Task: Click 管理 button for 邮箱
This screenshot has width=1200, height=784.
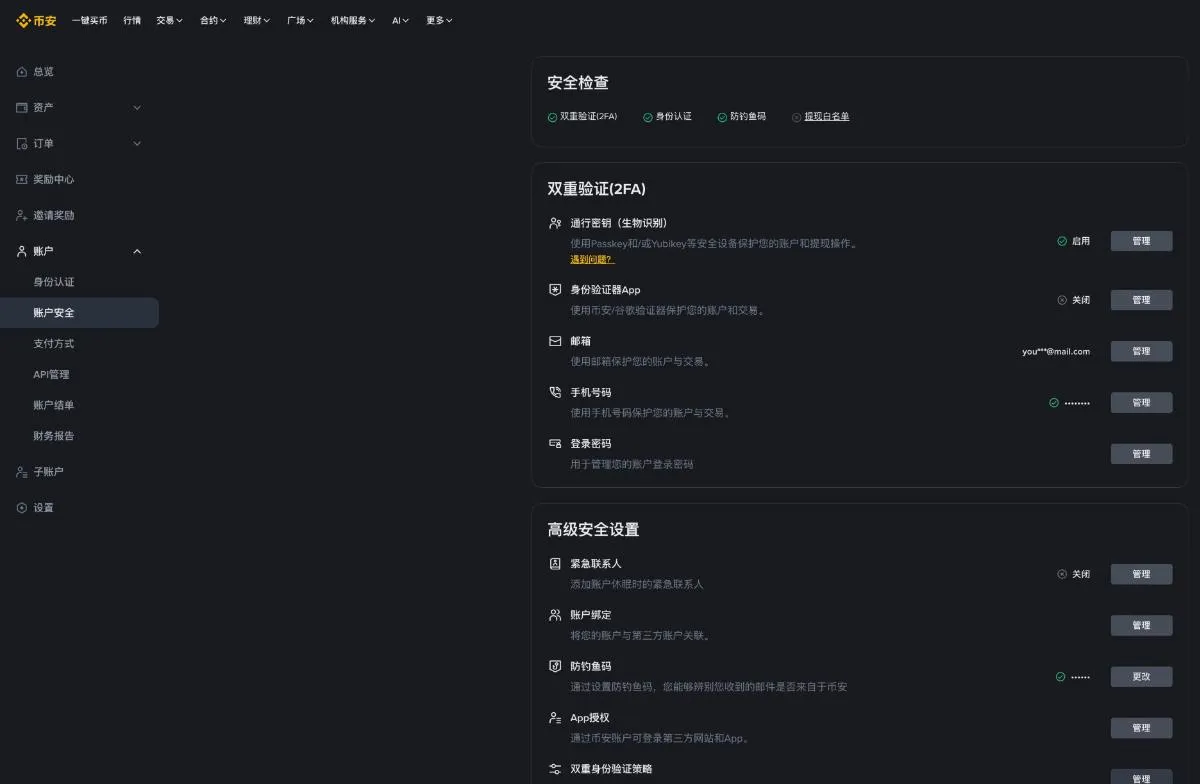Action: click(x=1141, y=351)
